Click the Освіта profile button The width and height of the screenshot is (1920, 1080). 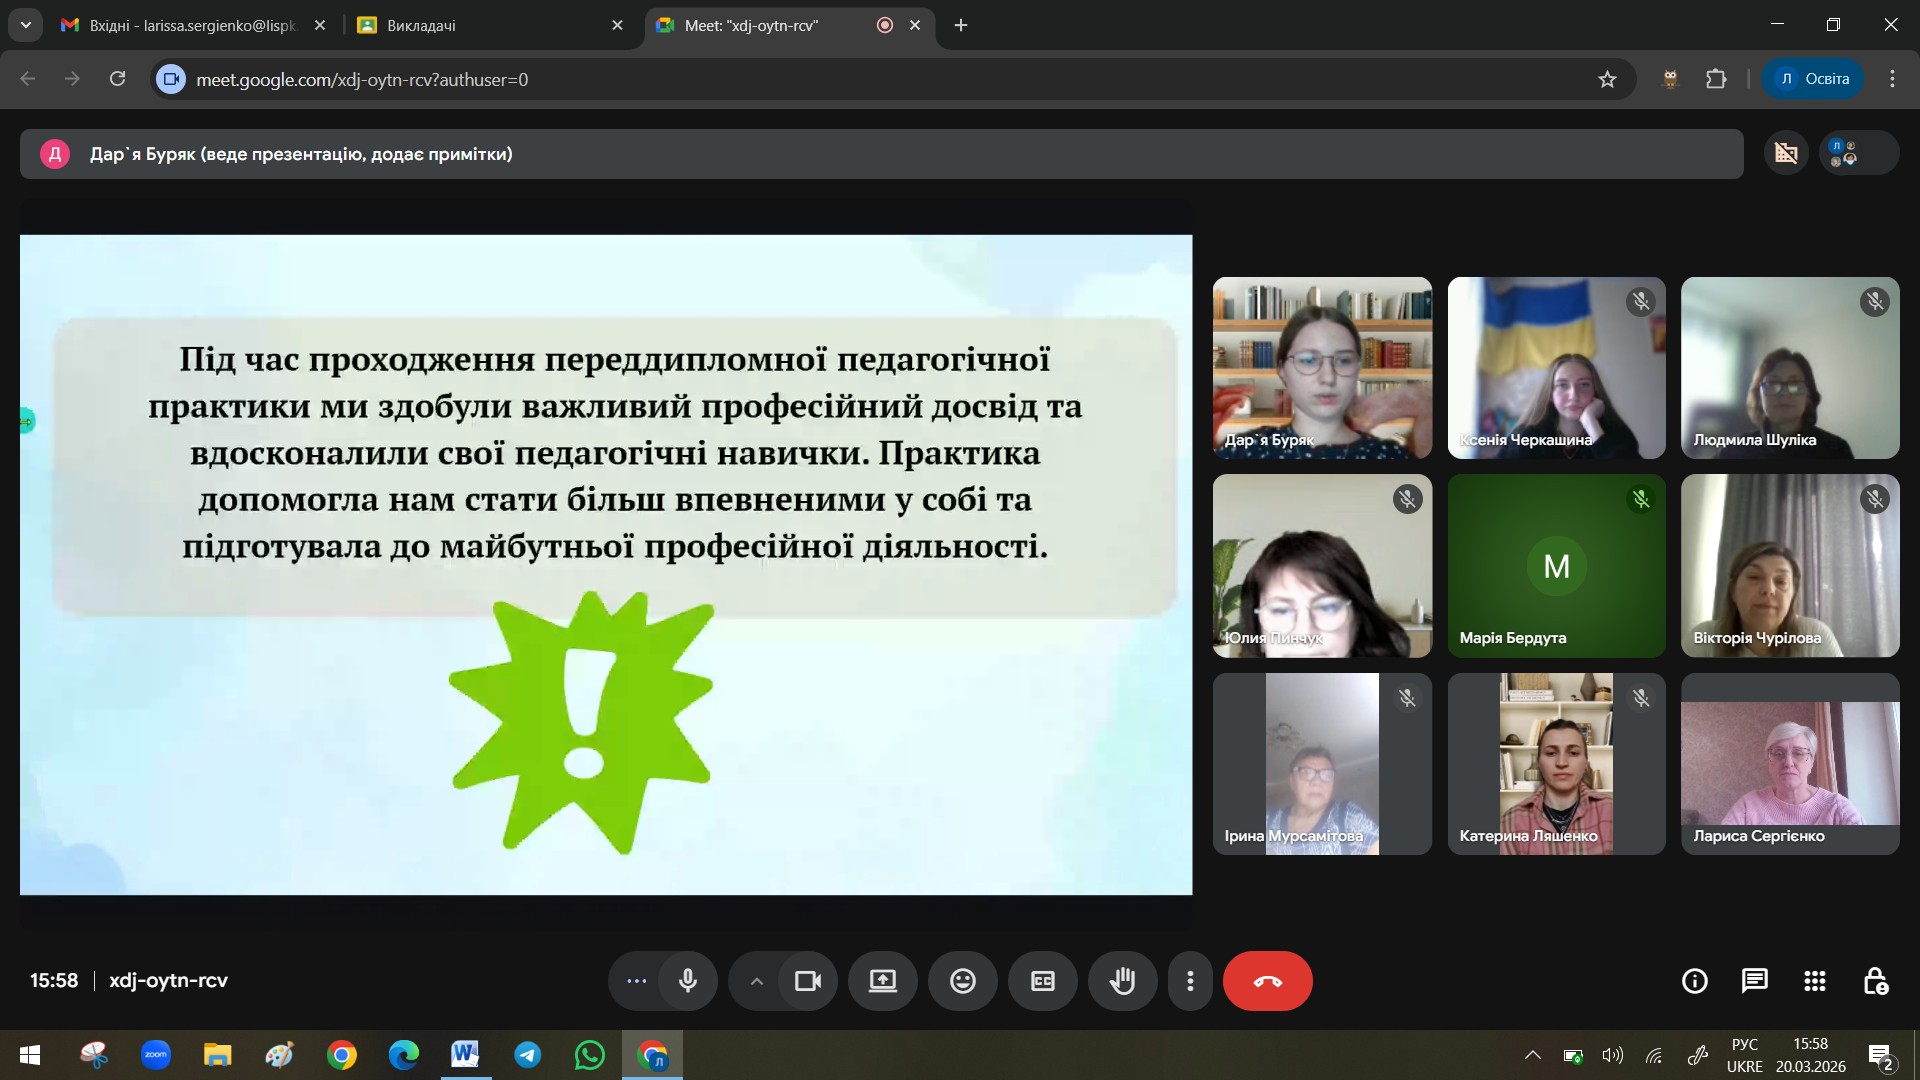(x=1813, y=79)
